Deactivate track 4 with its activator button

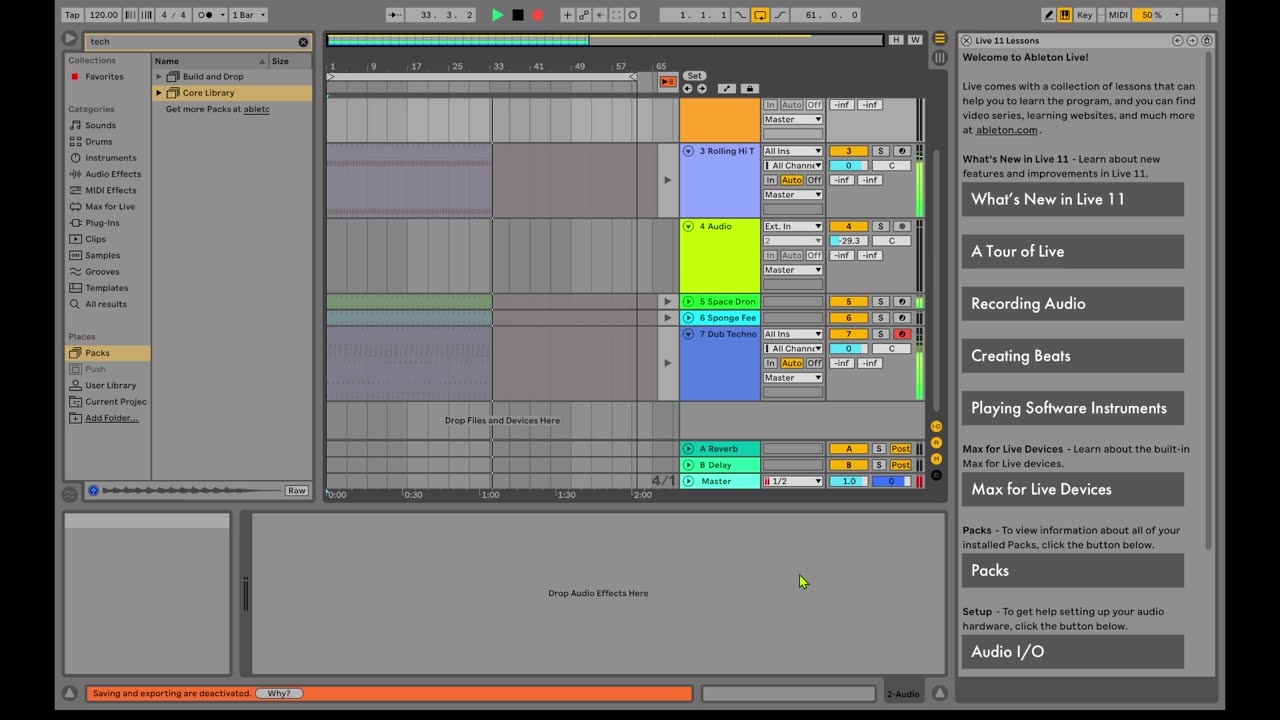[848, 226]
